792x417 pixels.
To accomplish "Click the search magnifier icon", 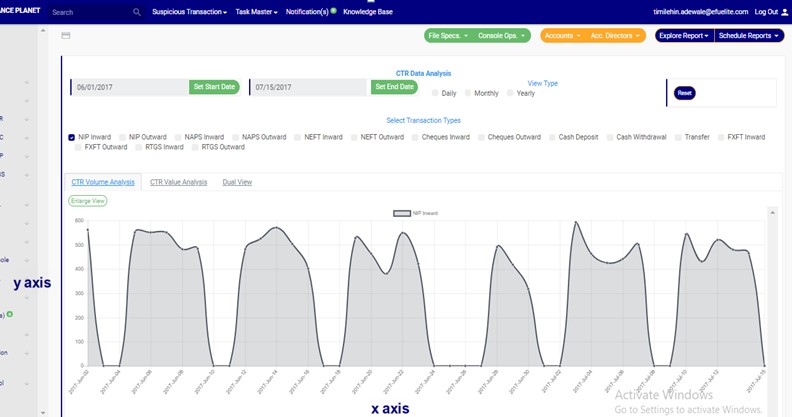I will [137, 12].
